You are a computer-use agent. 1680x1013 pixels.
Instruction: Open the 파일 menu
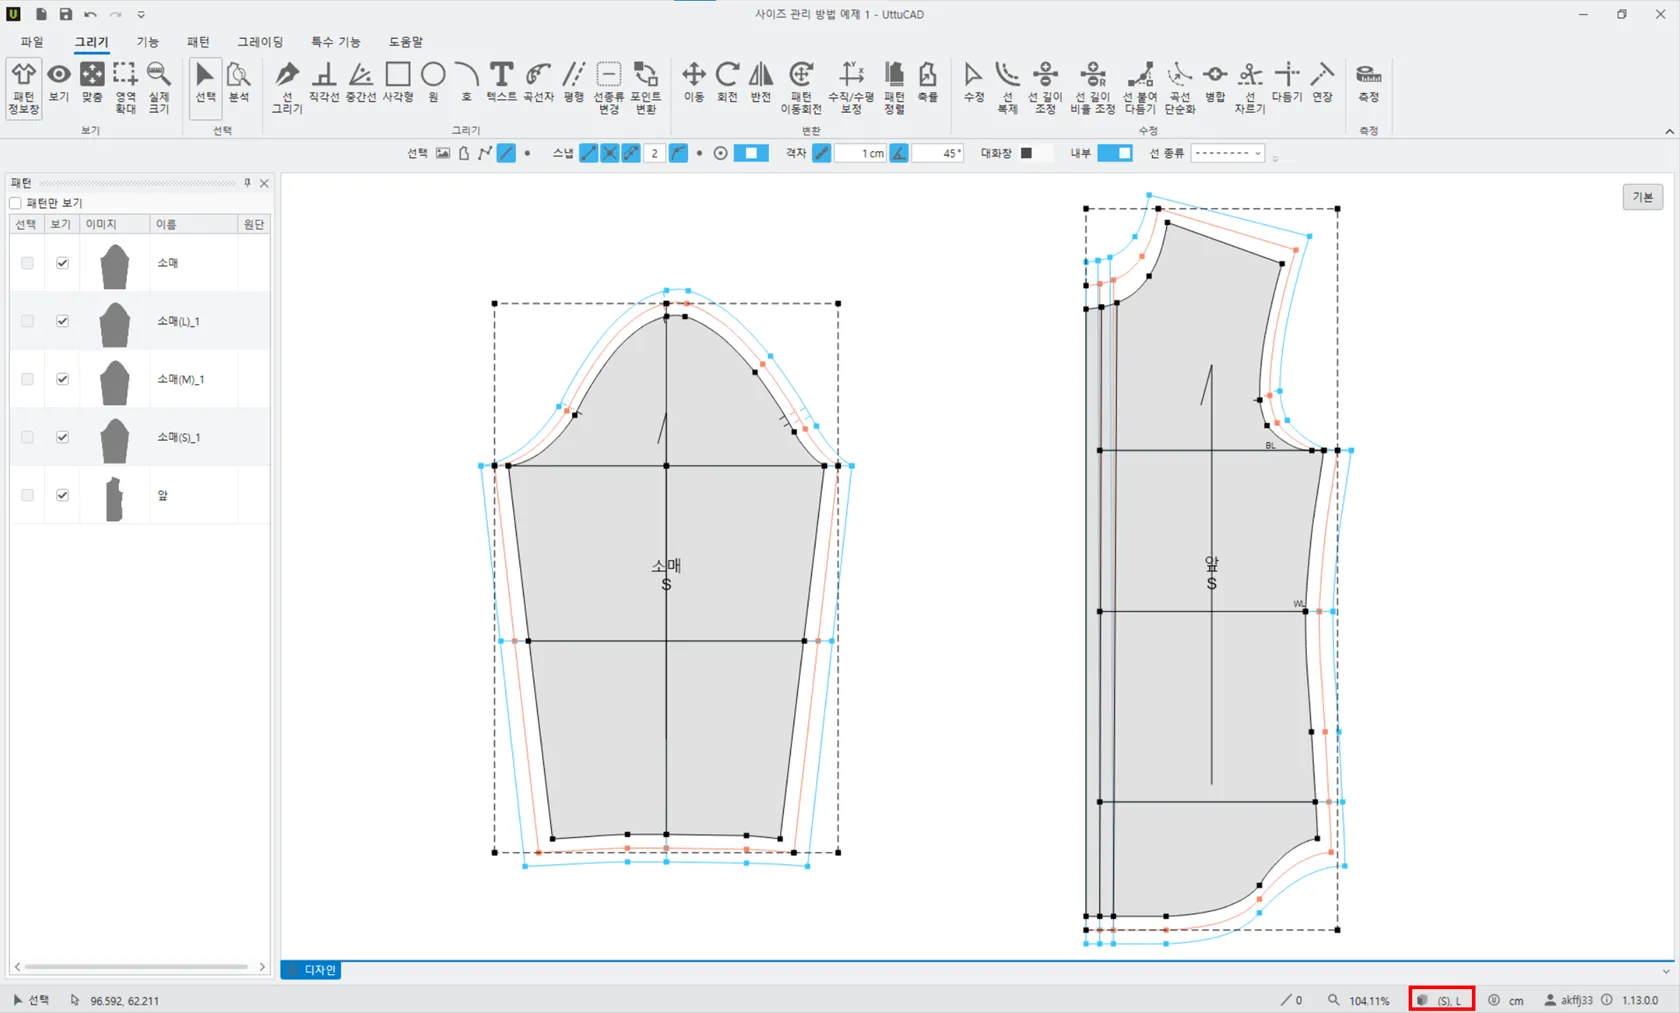pos(32,42)
